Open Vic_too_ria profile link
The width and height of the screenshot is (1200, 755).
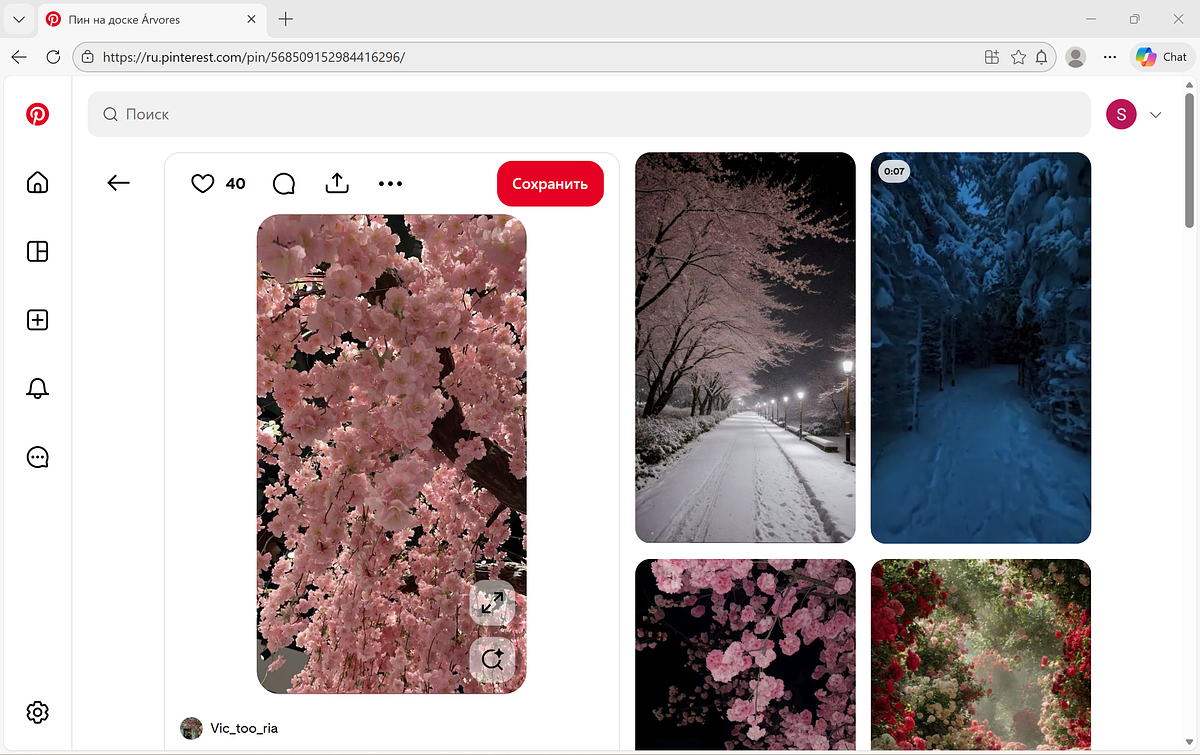244,728
